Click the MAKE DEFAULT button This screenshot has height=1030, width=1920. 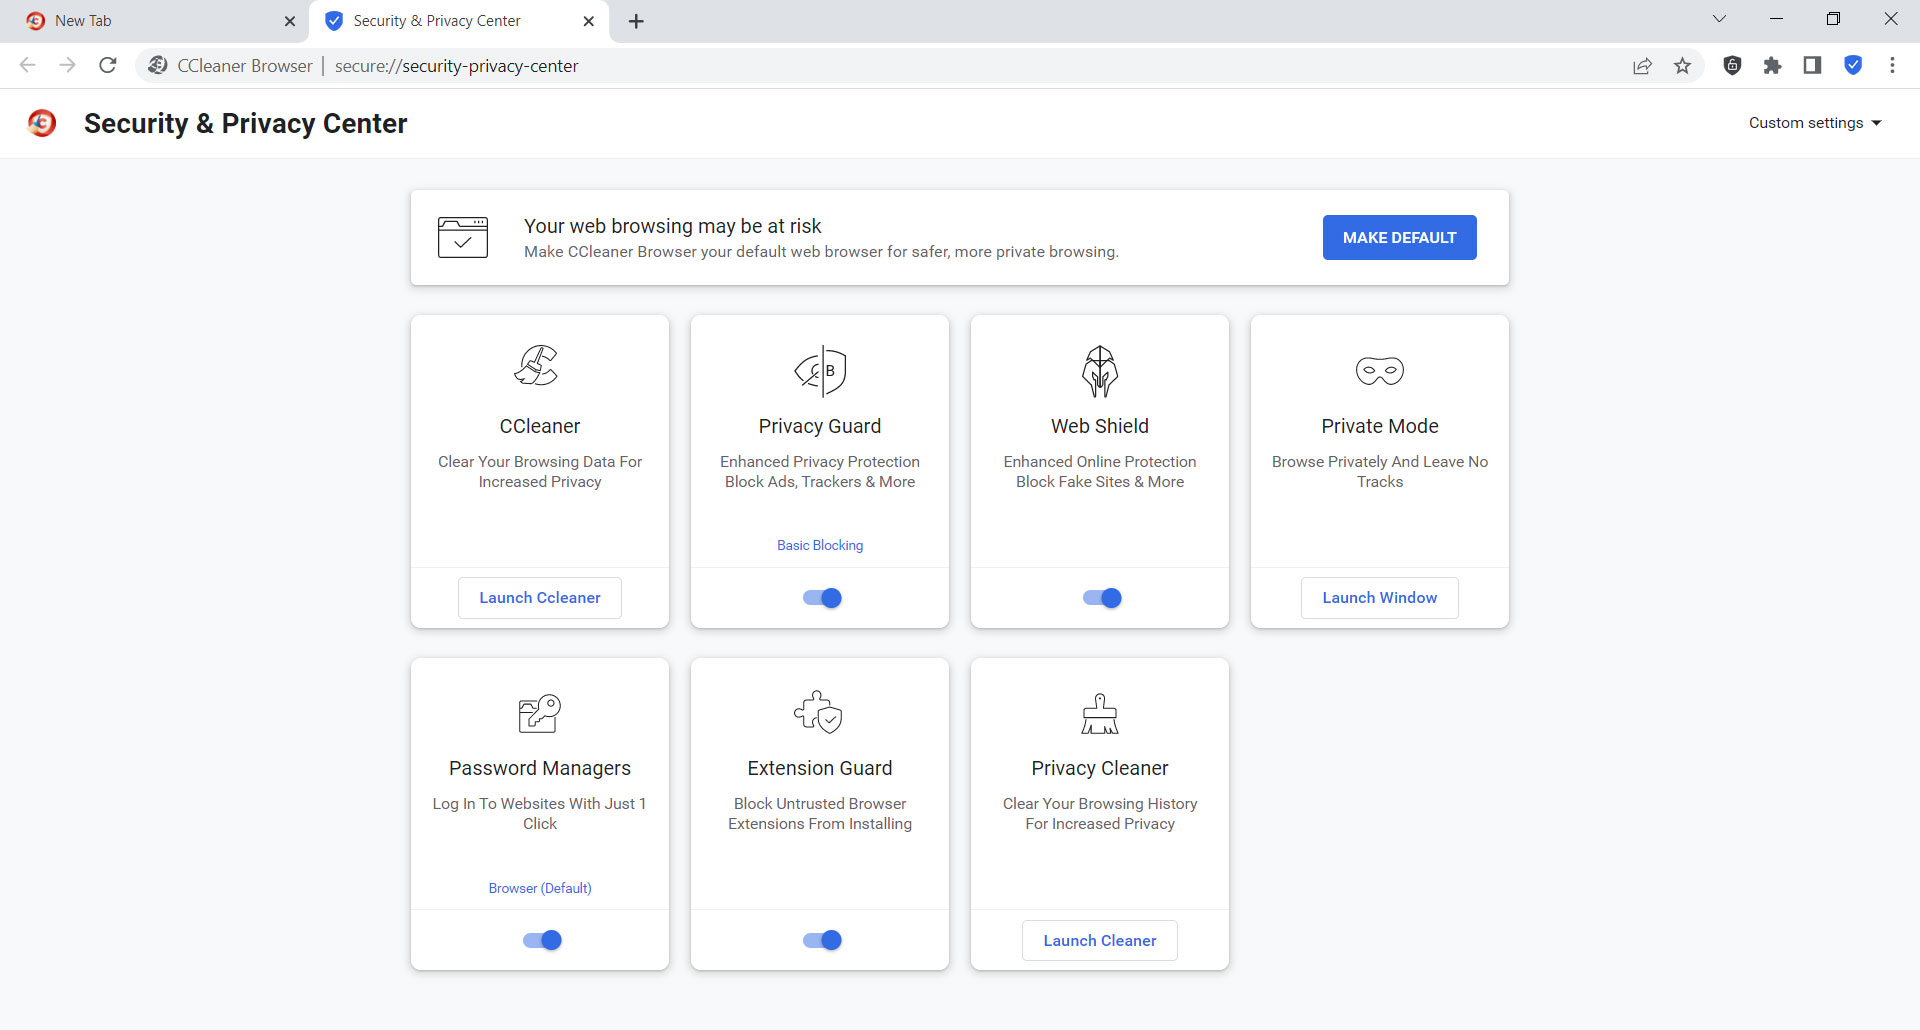pyautogui.click(x=1400, y=238)
